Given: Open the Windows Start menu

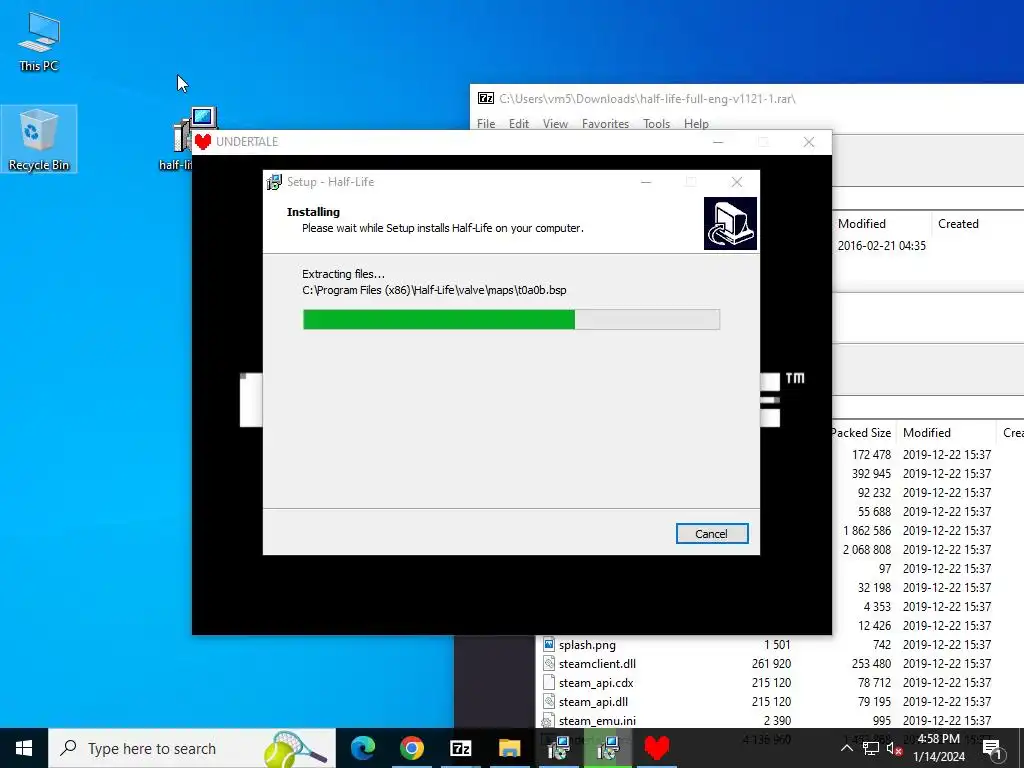Looking at the screenshot, I should [x=24, y=748].
